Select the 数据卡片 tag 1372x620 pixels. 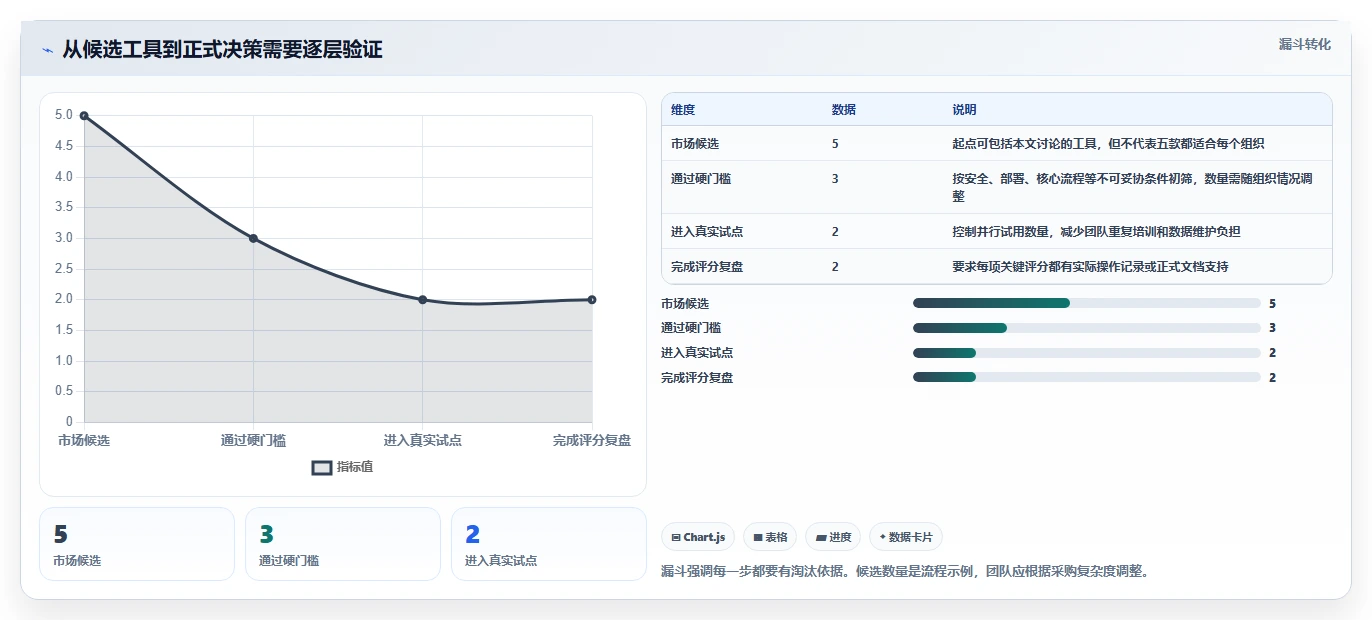[x=906, y=537]
